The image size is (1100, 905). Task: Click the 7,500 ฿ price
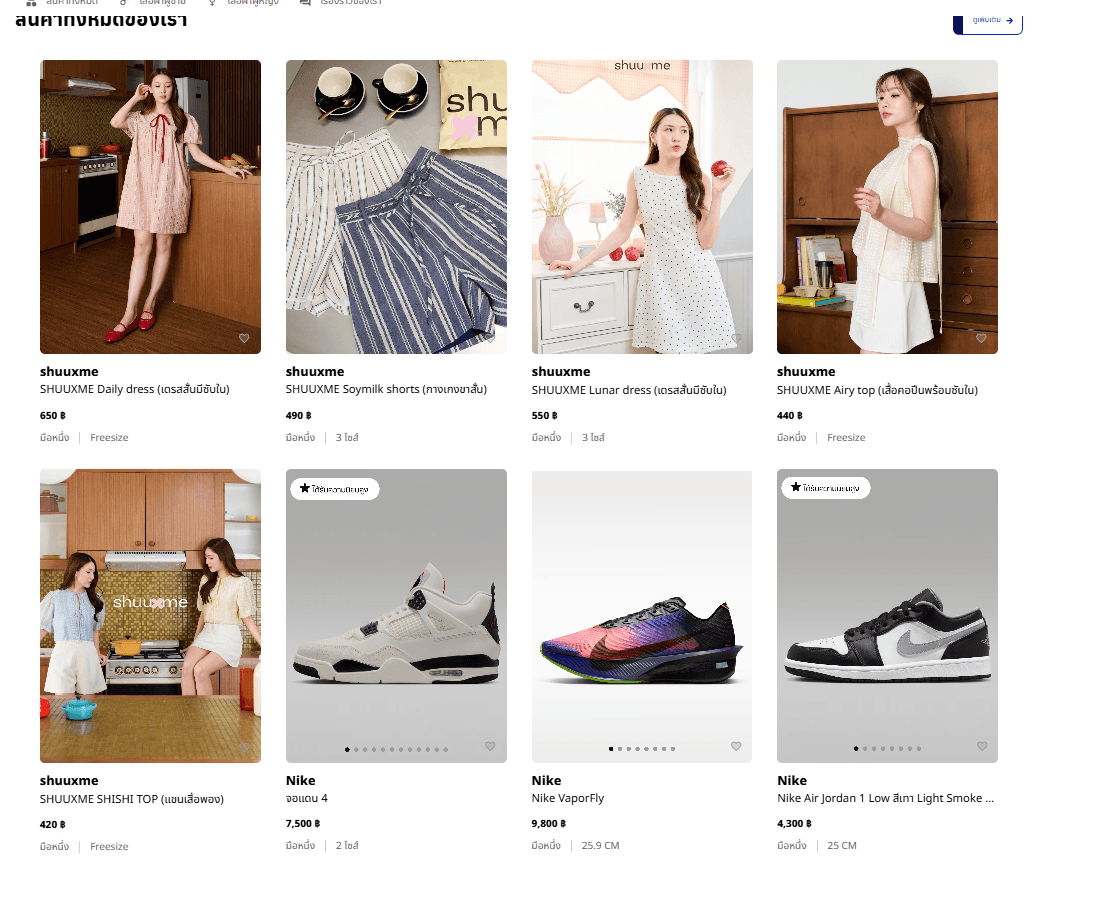(303, 824)
